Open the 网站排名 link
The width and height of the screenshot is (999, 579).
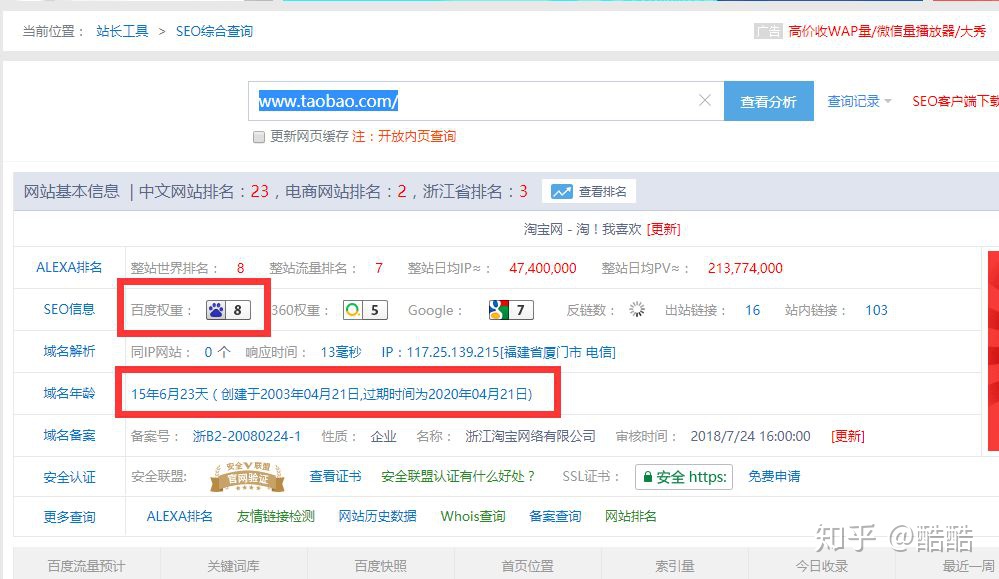631,516
